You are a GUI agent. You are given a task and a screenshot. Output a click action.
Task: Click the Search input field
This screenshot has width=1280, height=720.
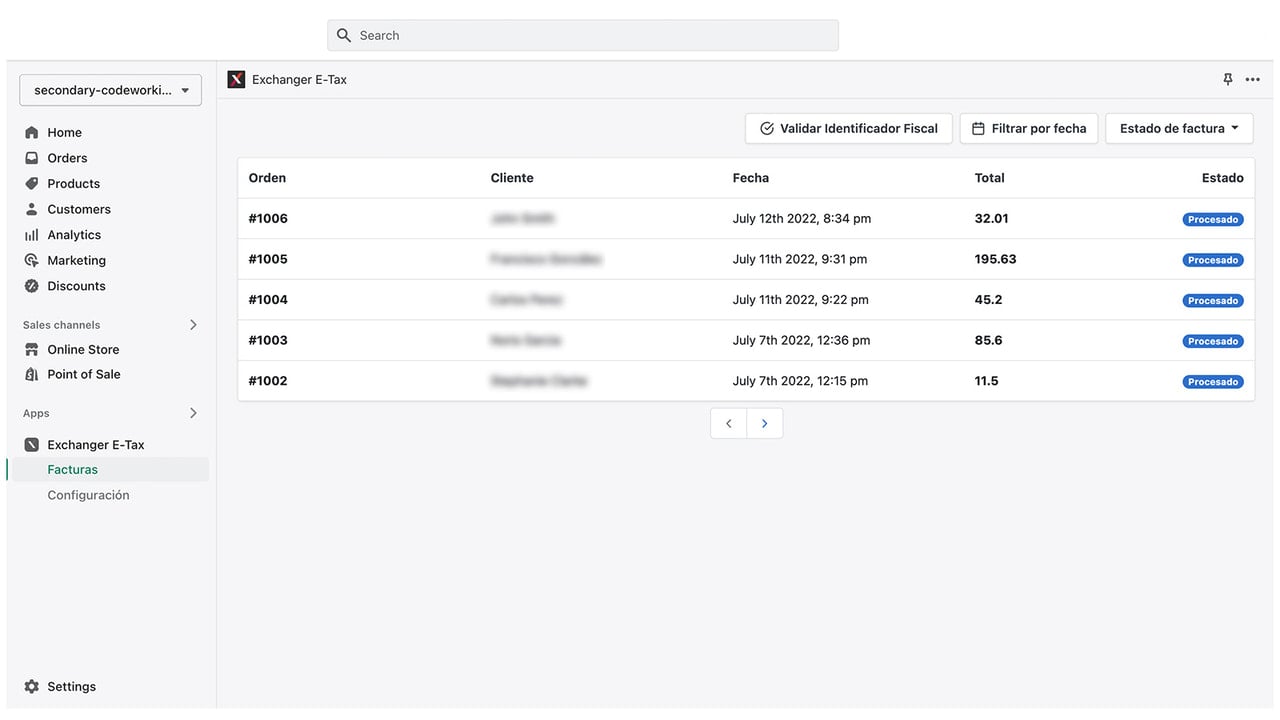coord(583,35)
